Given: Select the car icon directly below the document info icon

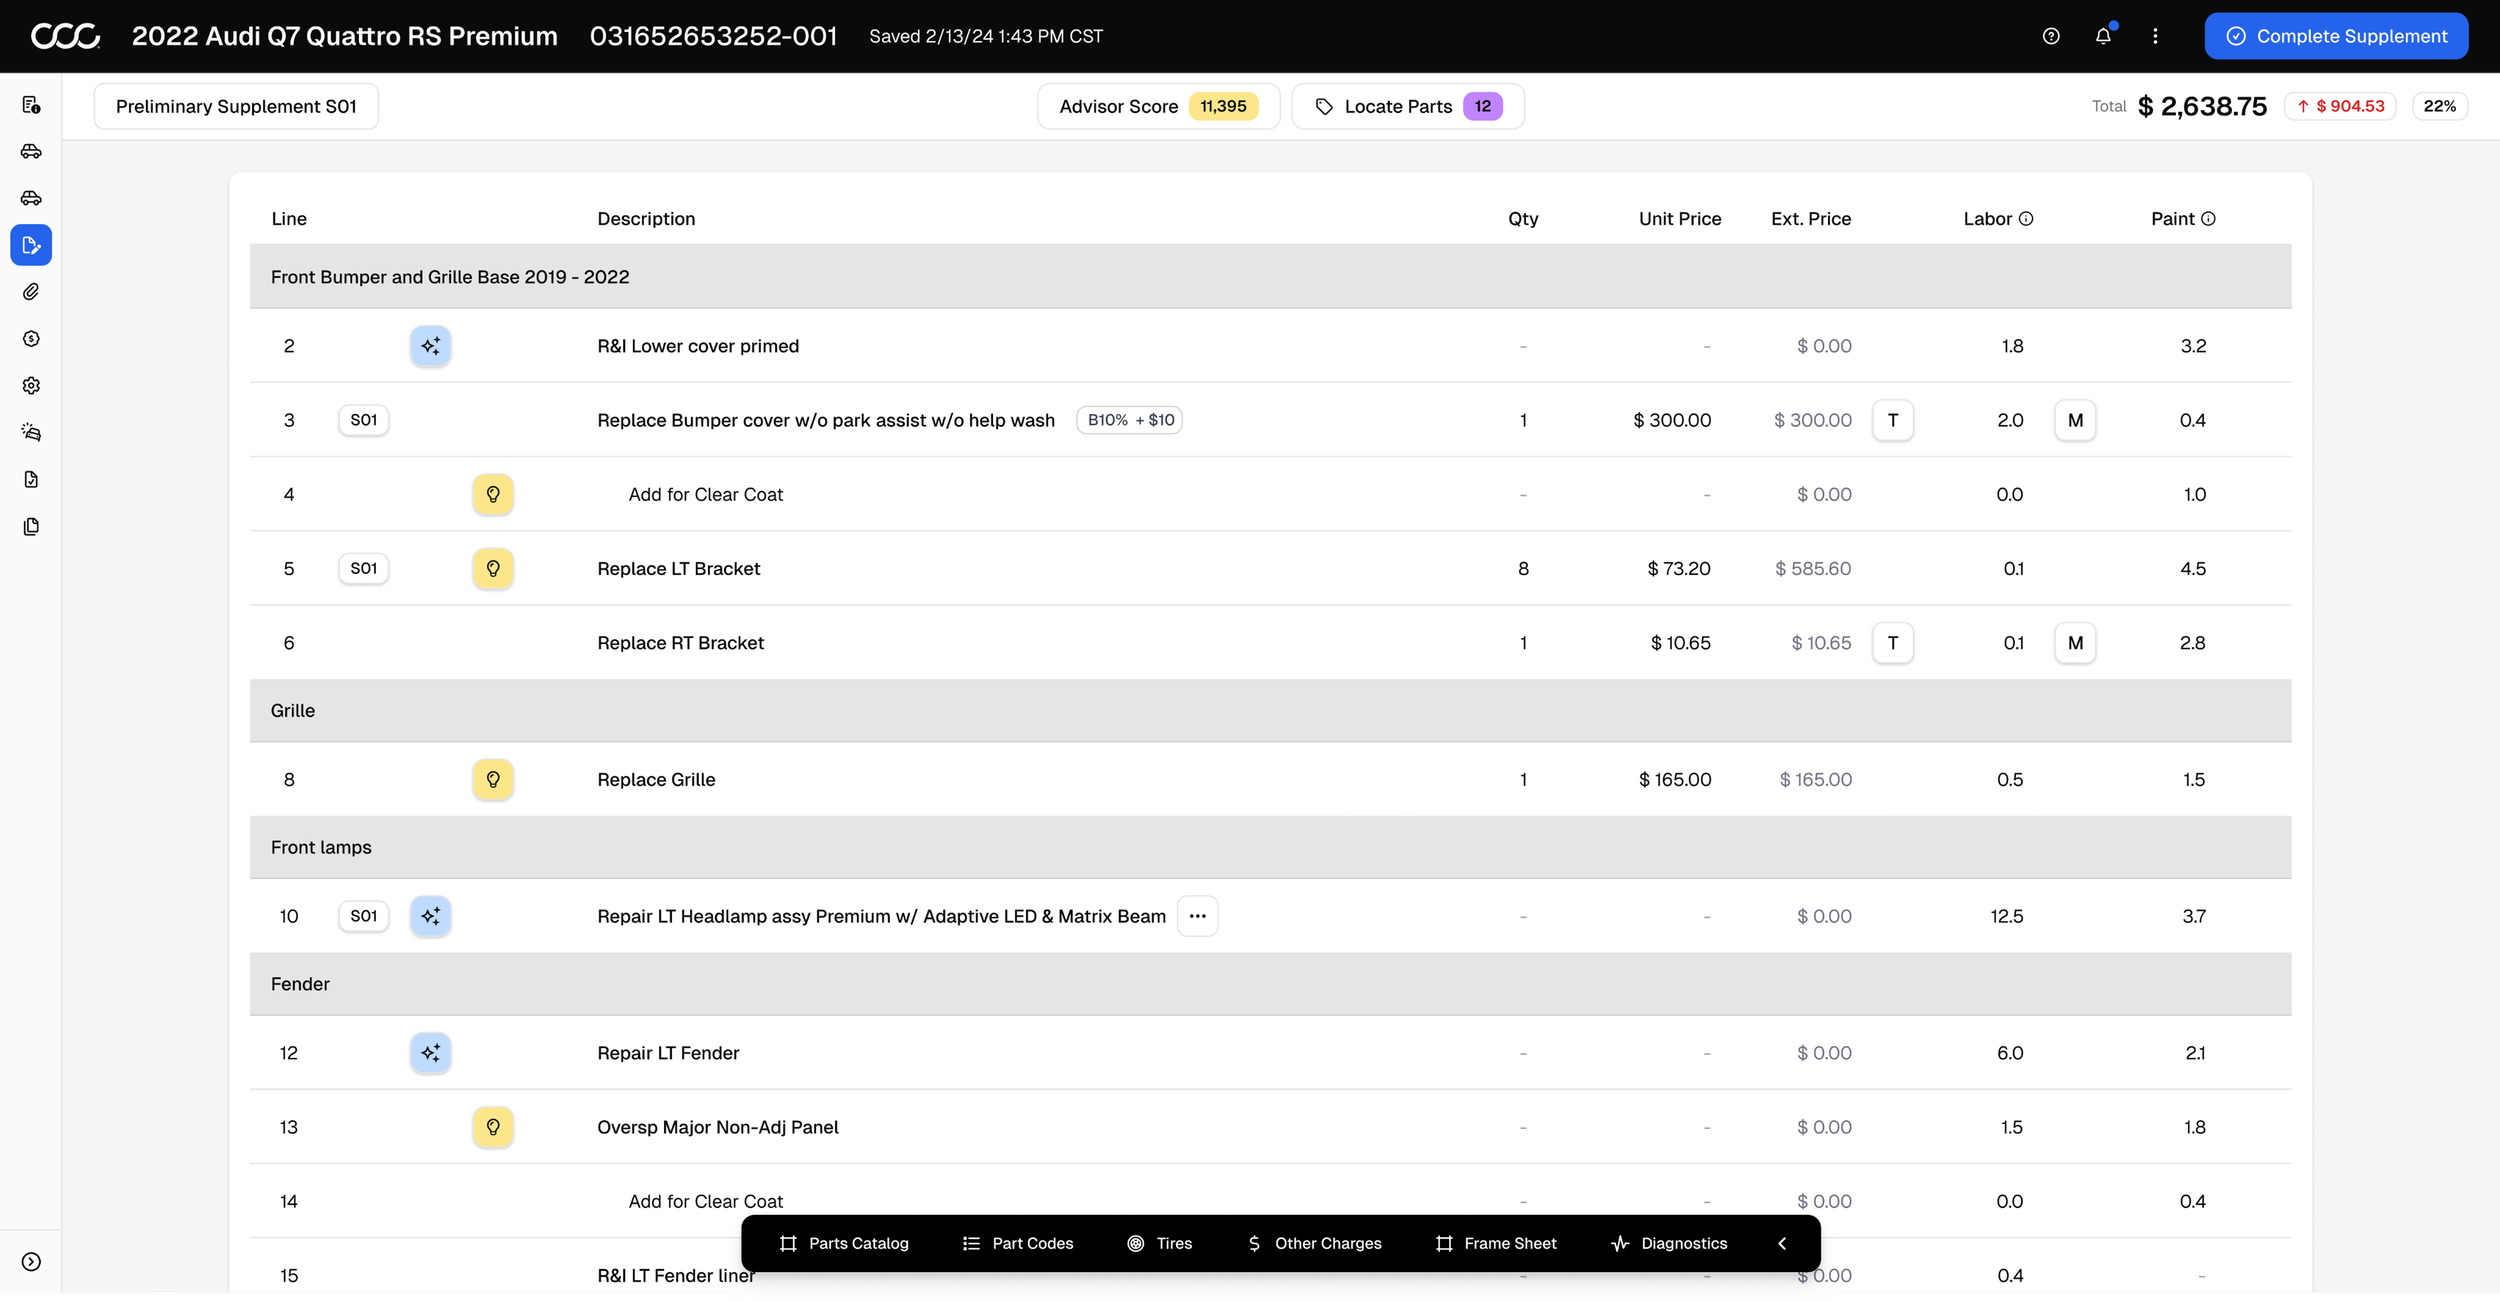Looking at the screenshot, I should (31, 151).
